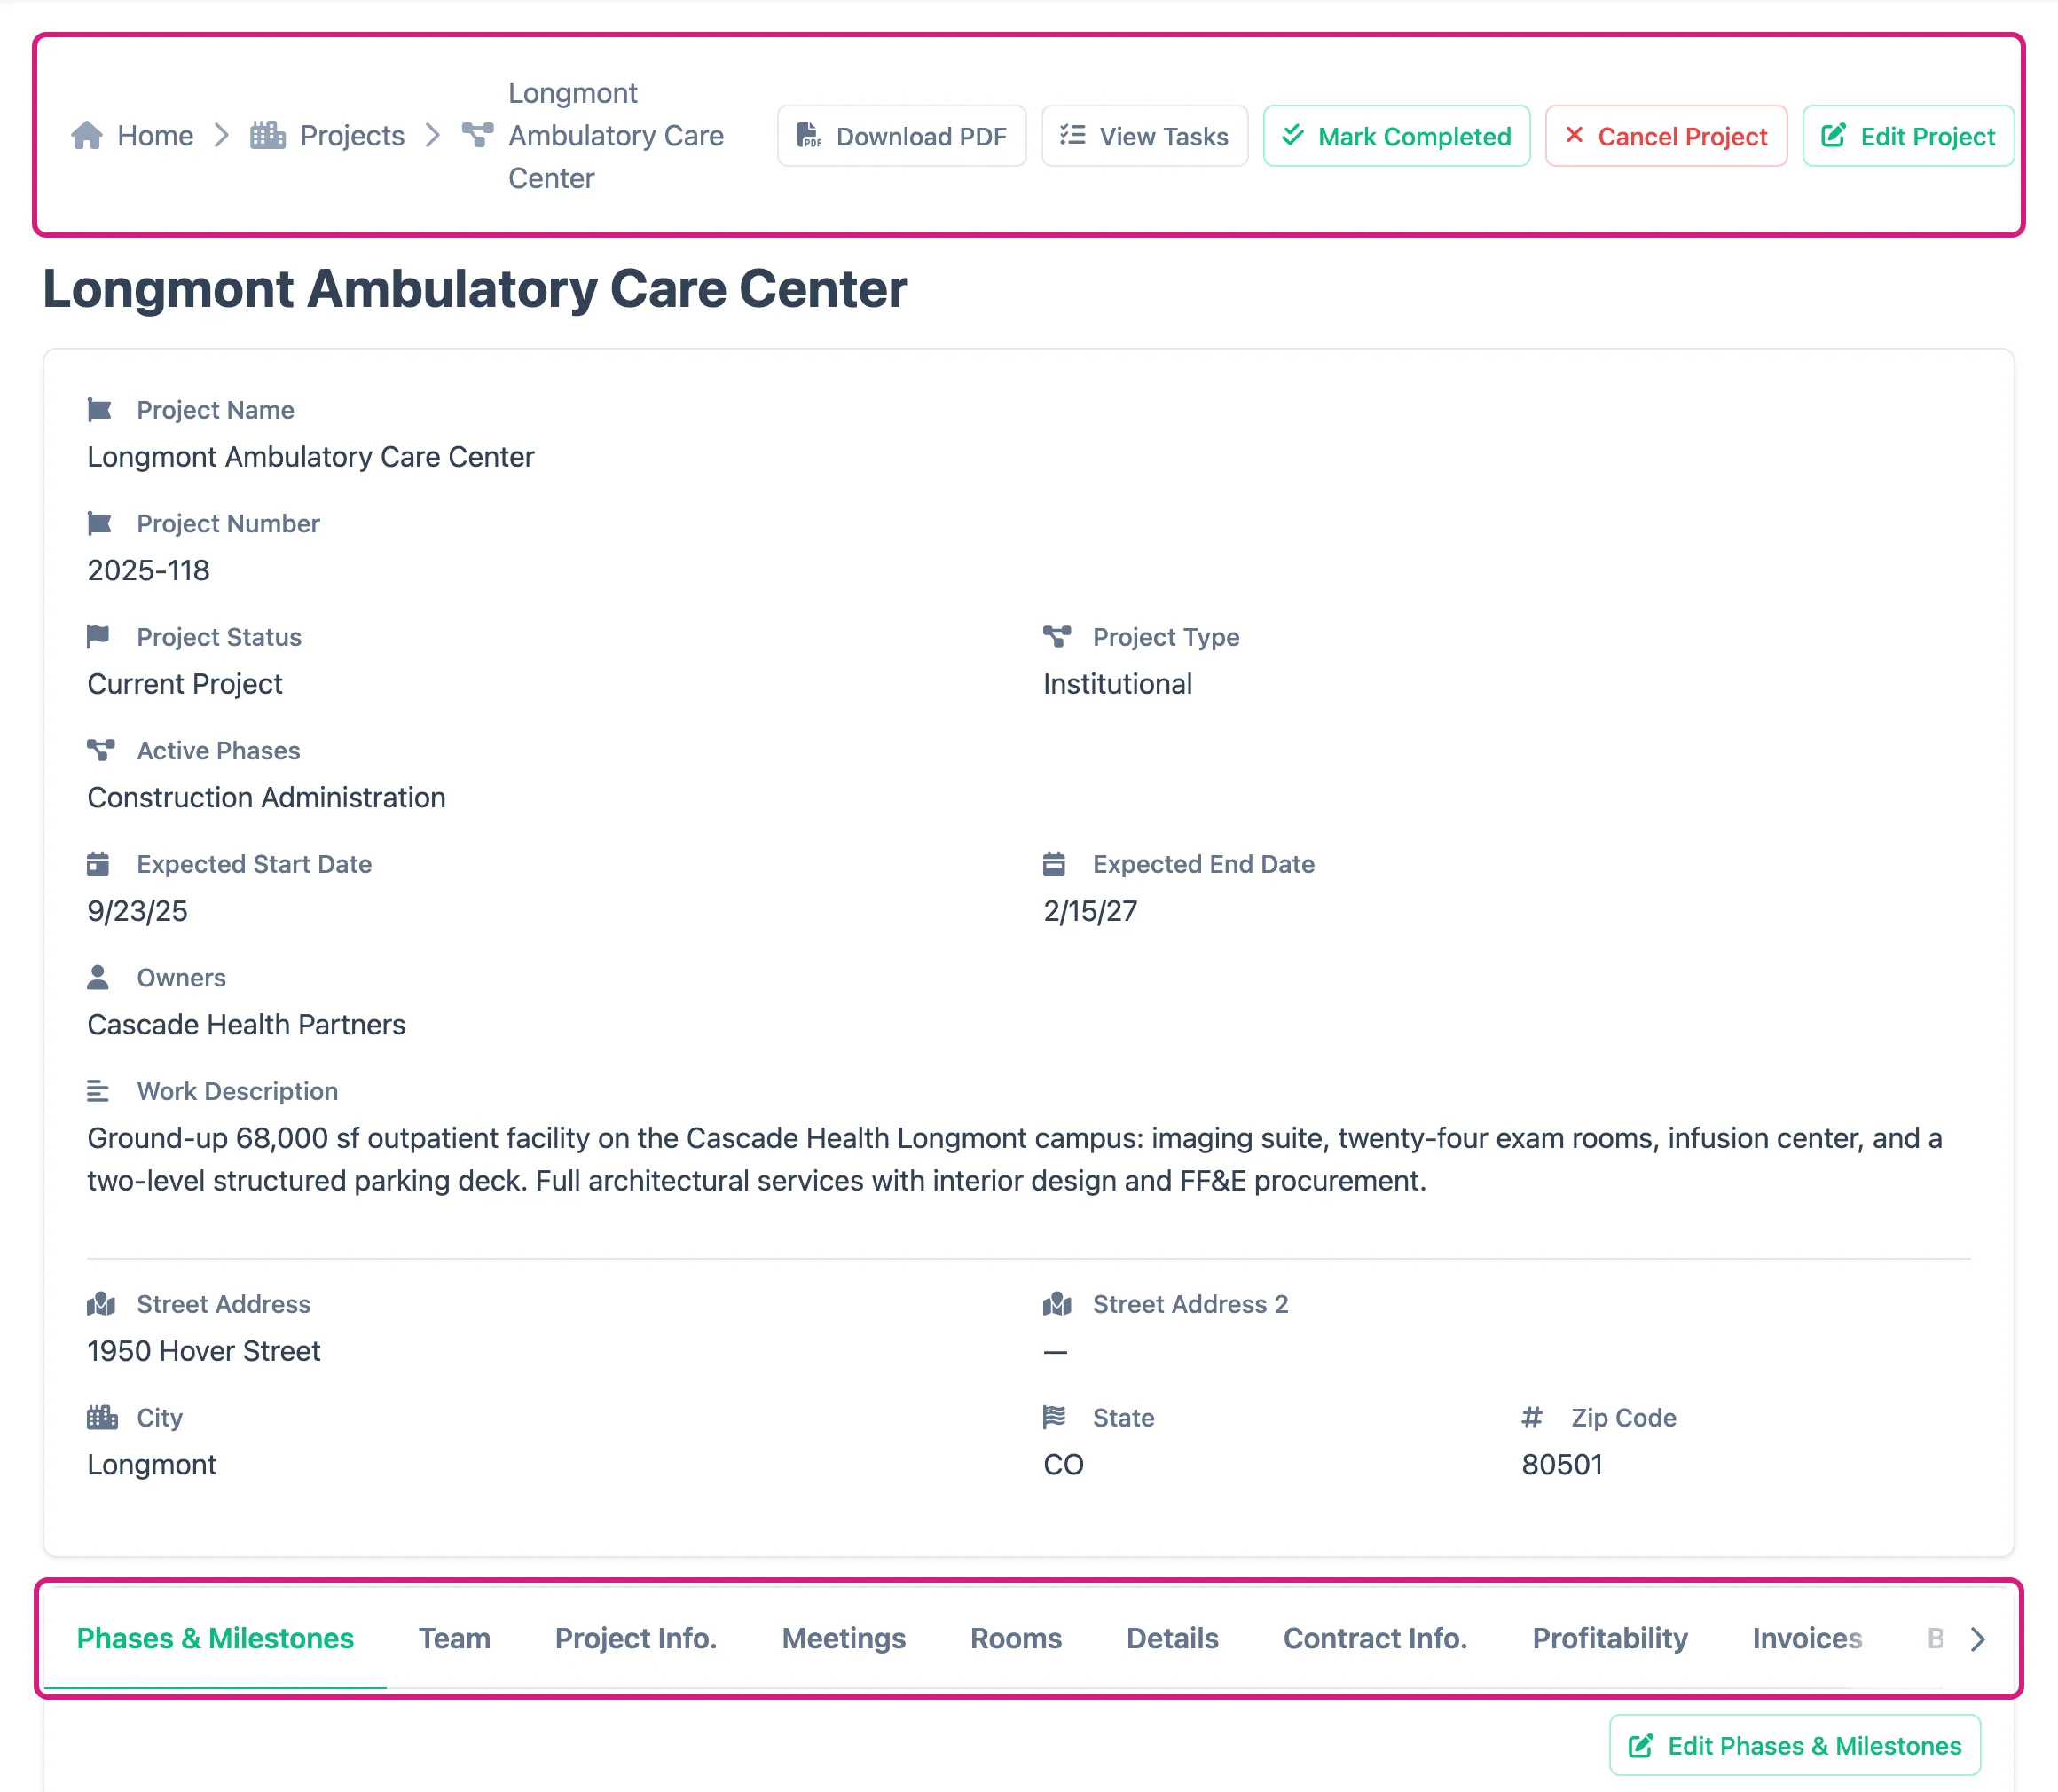Click the checklist icon on View Tasks
The width and height of the screenshot is (2058, 1792).
point(1072,135)
